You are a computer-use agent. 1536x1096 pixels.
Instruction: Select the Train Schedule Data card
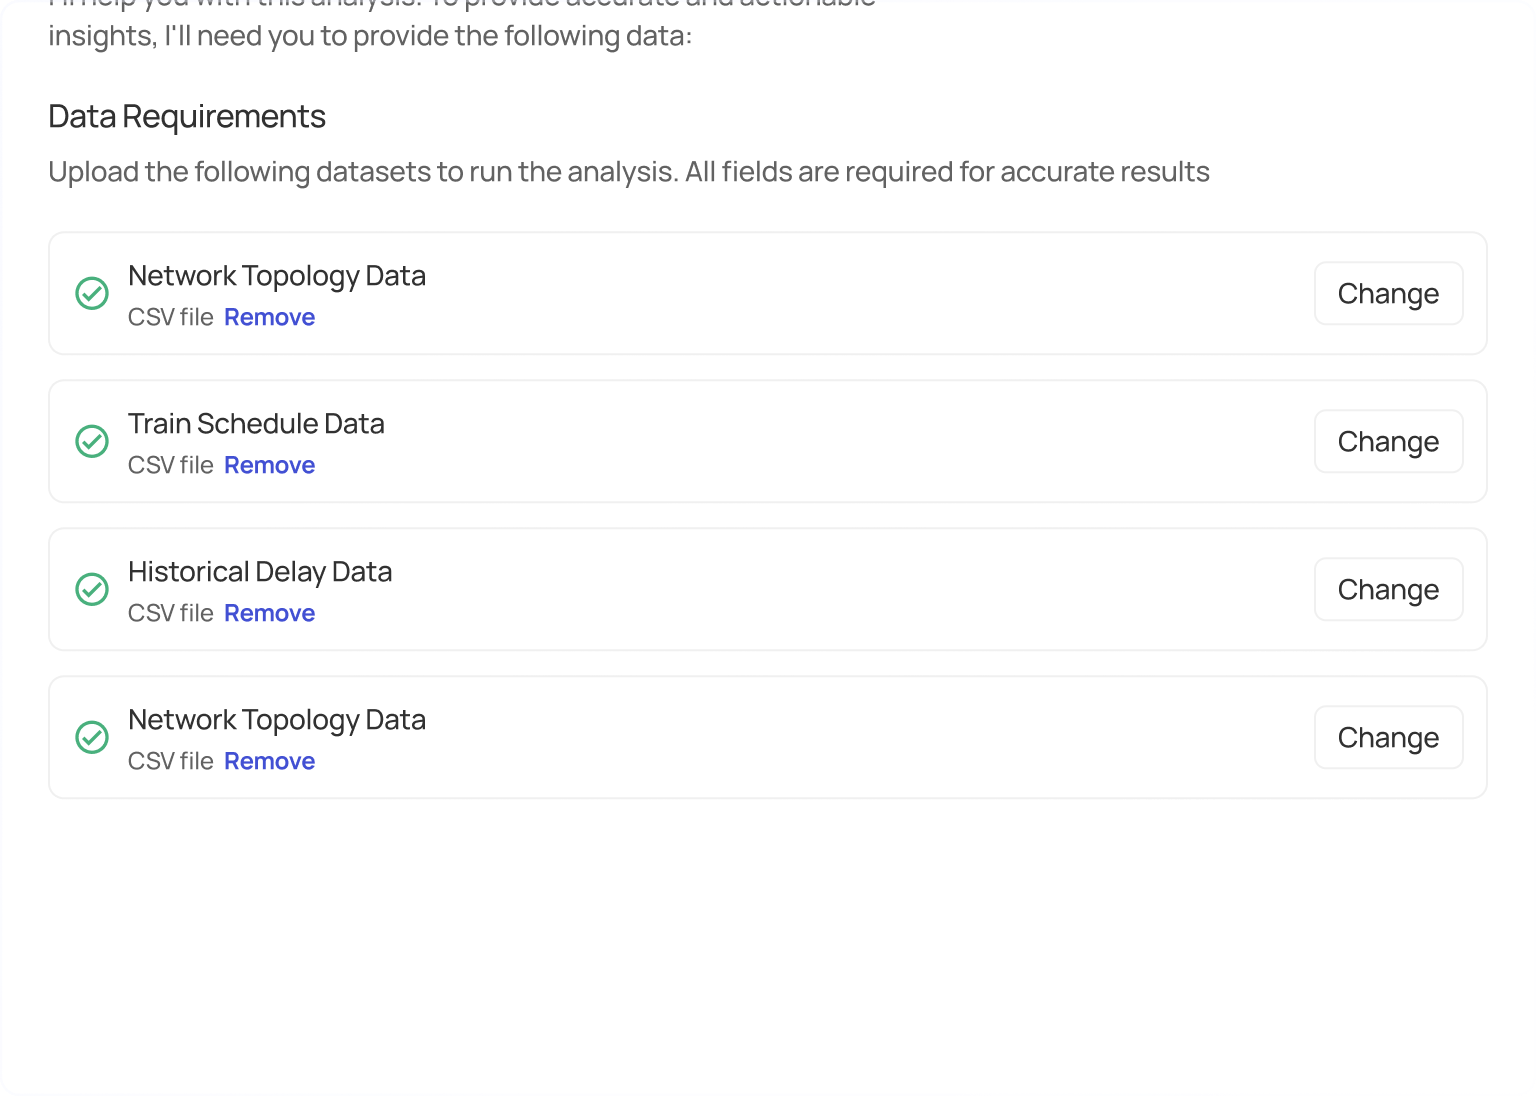[768, 441]
